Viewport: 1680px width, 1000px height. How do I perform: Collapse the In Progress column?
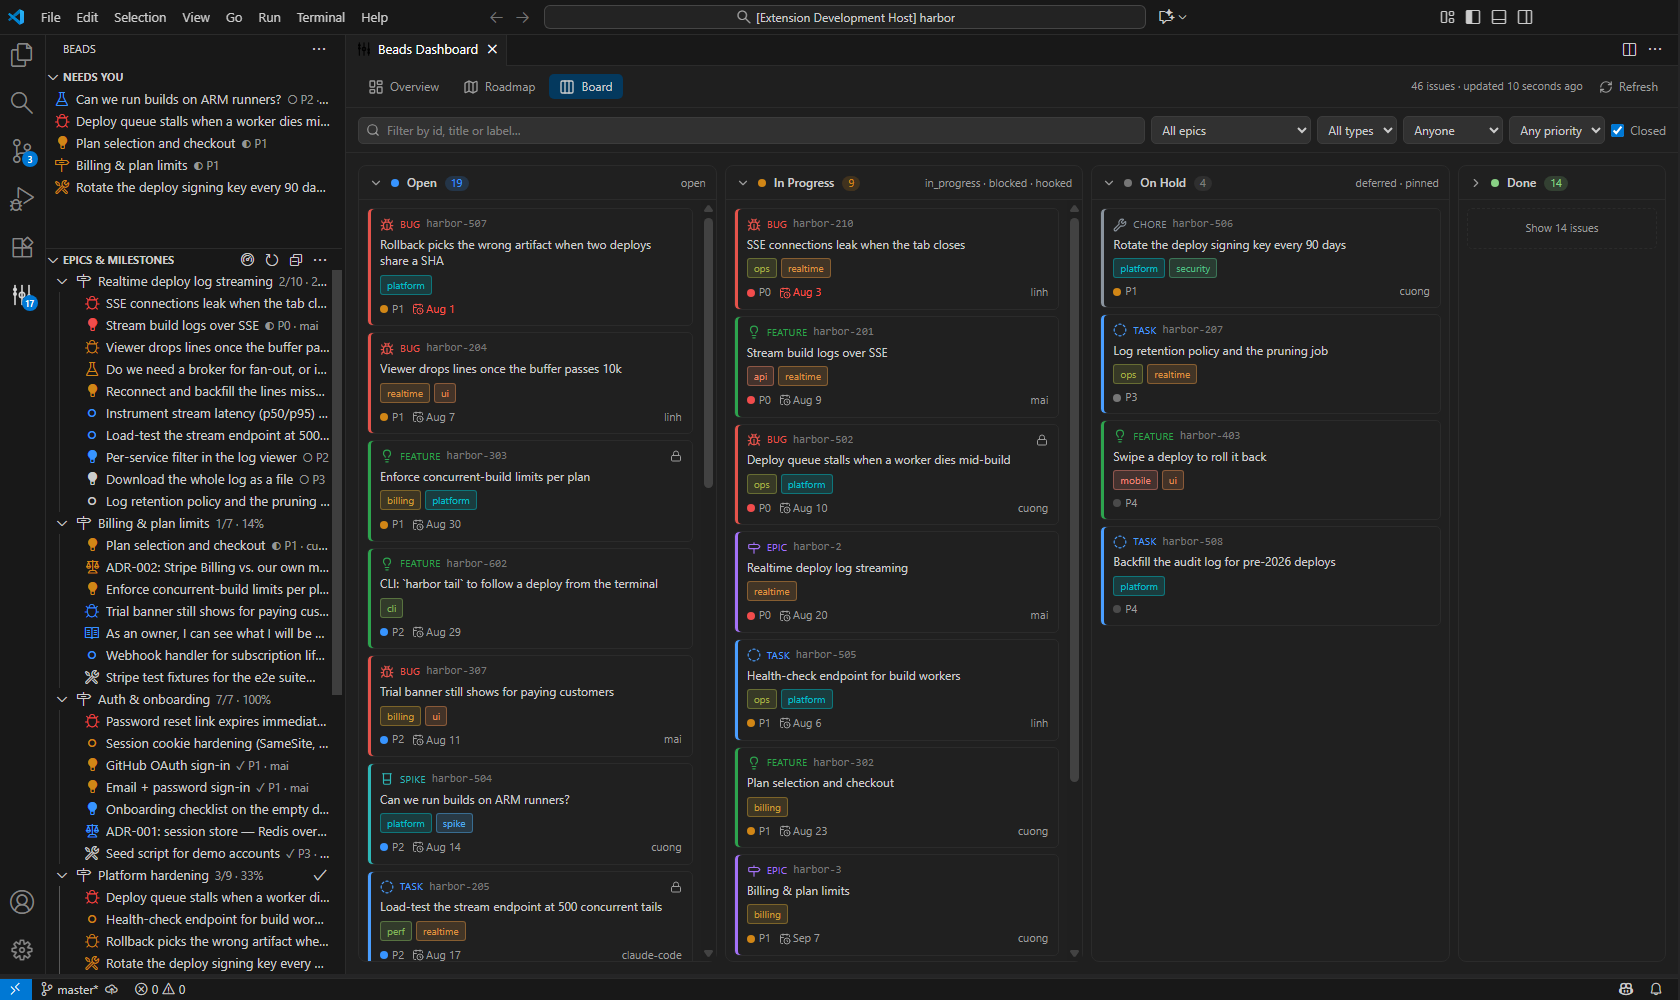743,183
